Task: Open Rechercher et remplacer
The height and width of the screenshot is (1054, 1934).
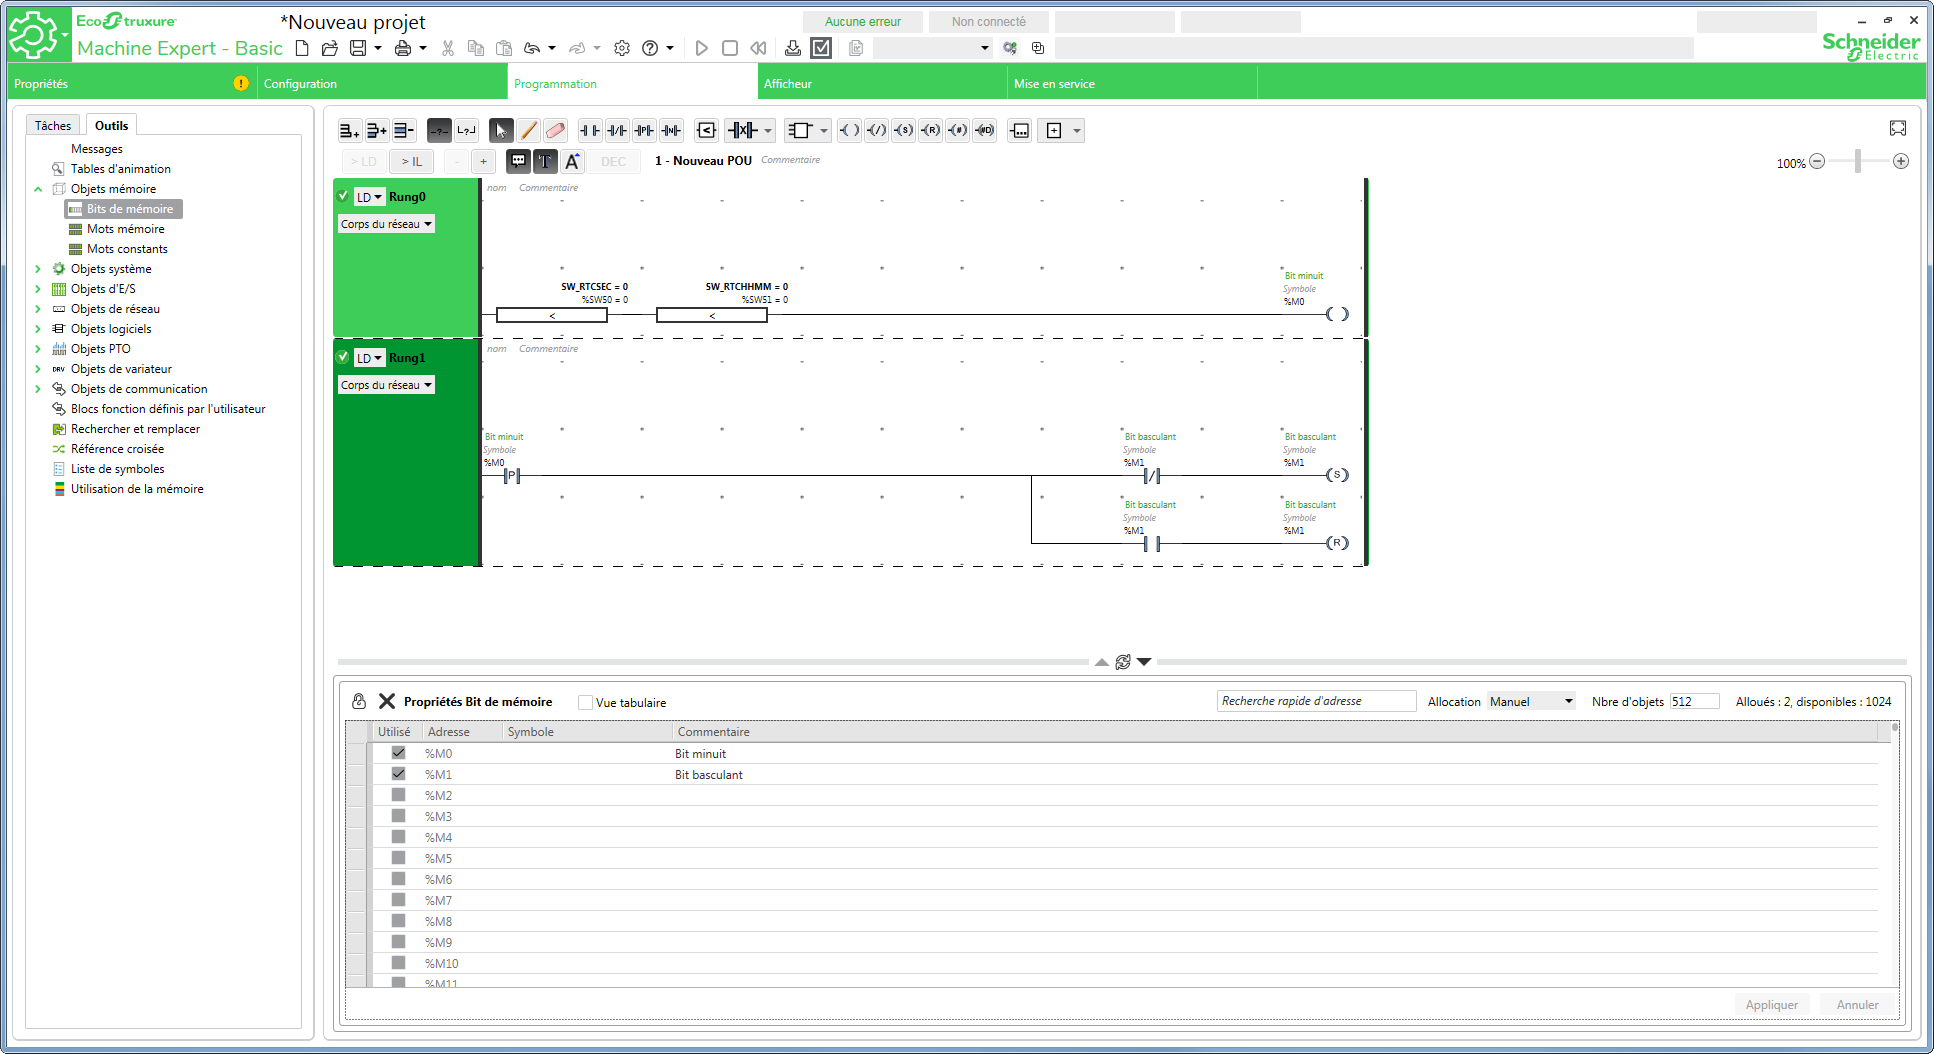Action: pyautogui.click(x=135, y=429)
